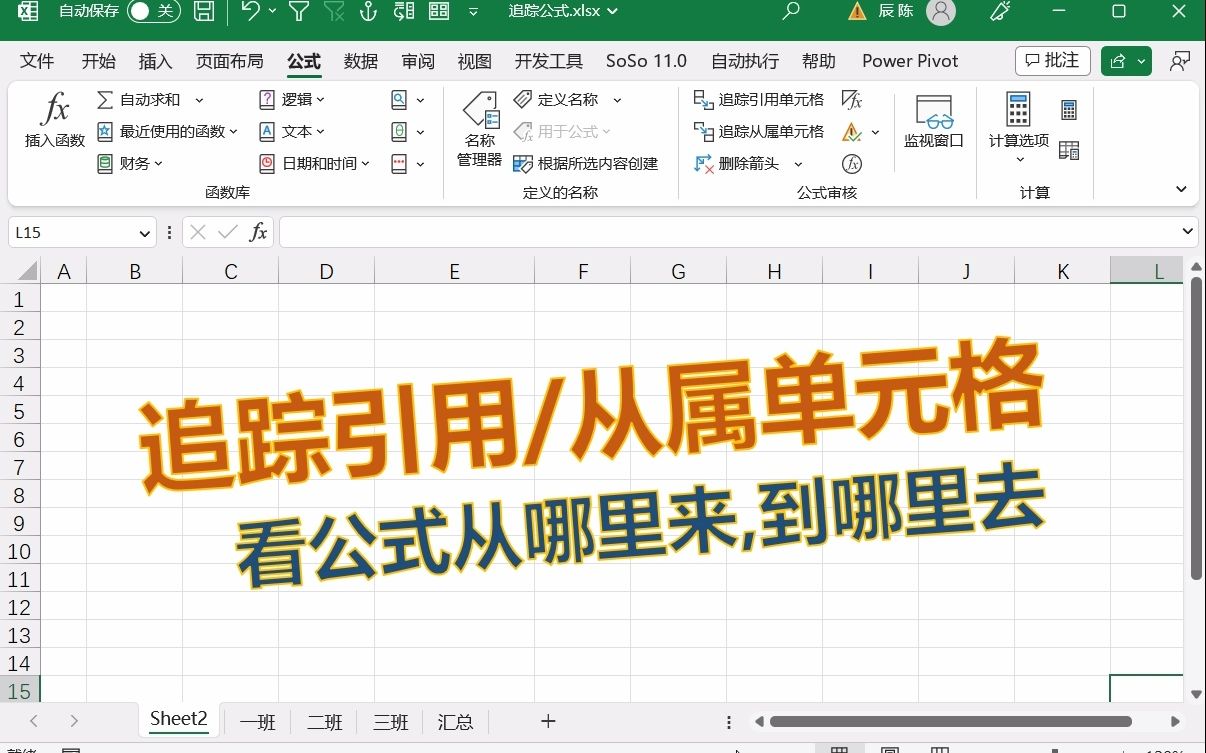
Task: Click the Error Checking warning icon
Action: [x=851, y=132]
